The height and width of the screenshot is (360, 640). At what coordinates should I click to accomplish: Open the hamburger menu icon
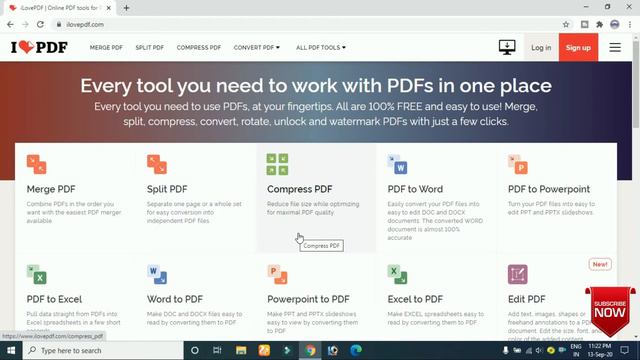[615, 47]
